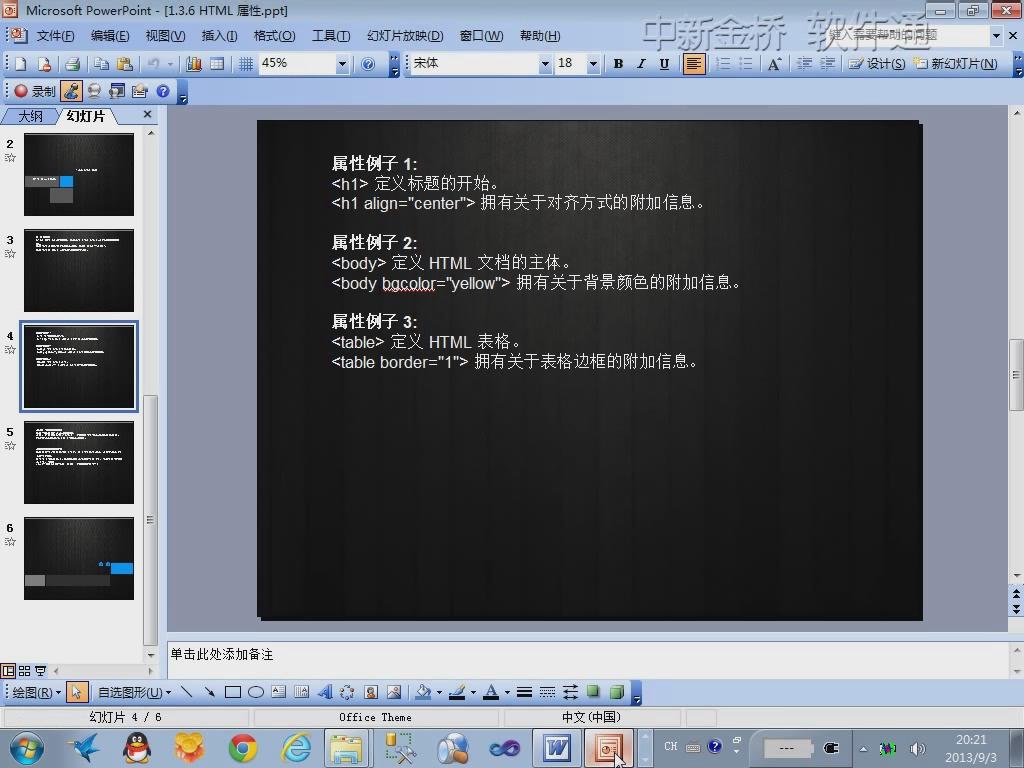Image resolution: width=1024 pixels, height=768 pixels.
Task: Open the 自选图形(U) AutoShapes menu
Action: coord(135,692)
